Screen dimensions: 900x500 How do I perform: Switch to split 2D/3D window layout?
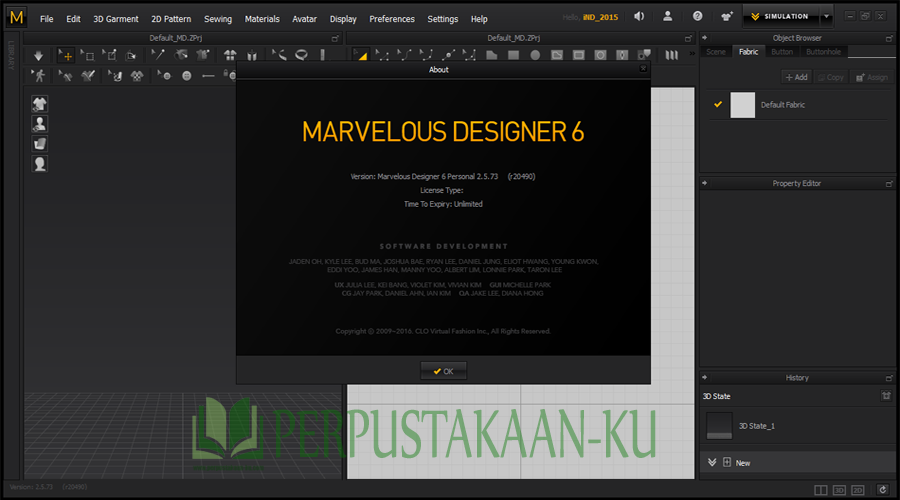click(821, 490)
